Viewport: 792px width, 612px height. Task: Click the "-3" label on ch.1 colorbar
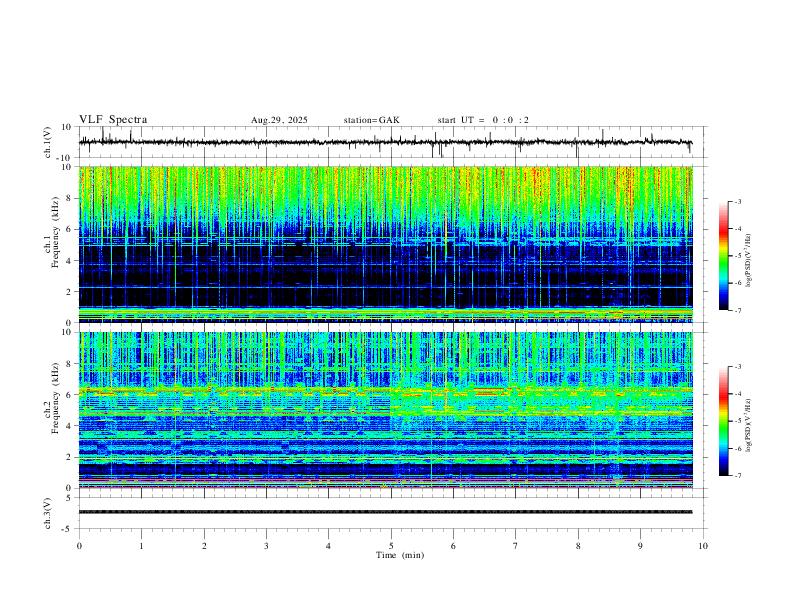[737, 201]
